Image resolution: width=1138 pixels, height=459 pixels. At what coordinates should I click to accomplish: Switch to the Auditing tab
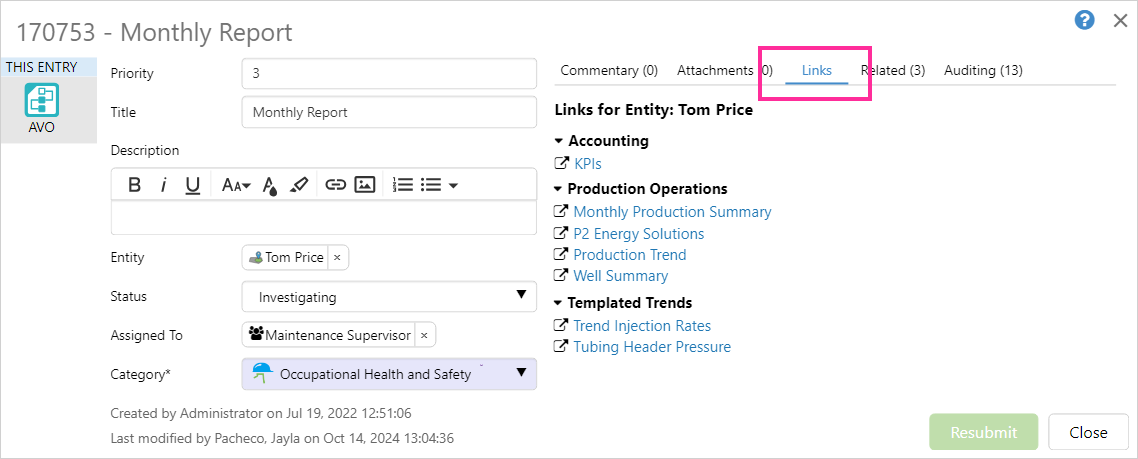[x=983, y=70]
